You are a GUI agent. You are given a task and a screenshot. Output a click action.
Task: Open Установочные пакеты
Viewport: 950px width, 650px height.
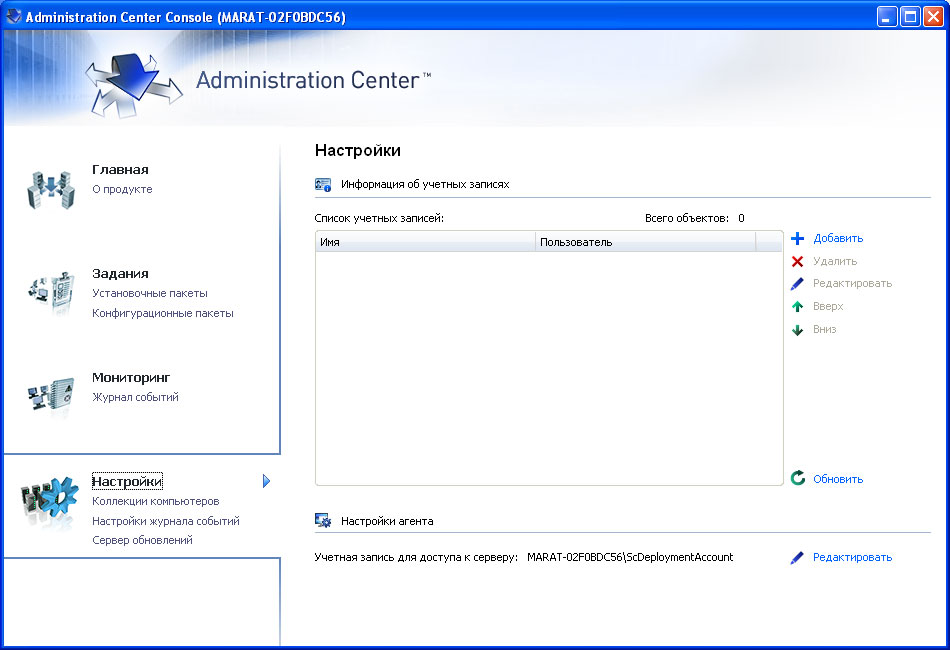(150, 293)
